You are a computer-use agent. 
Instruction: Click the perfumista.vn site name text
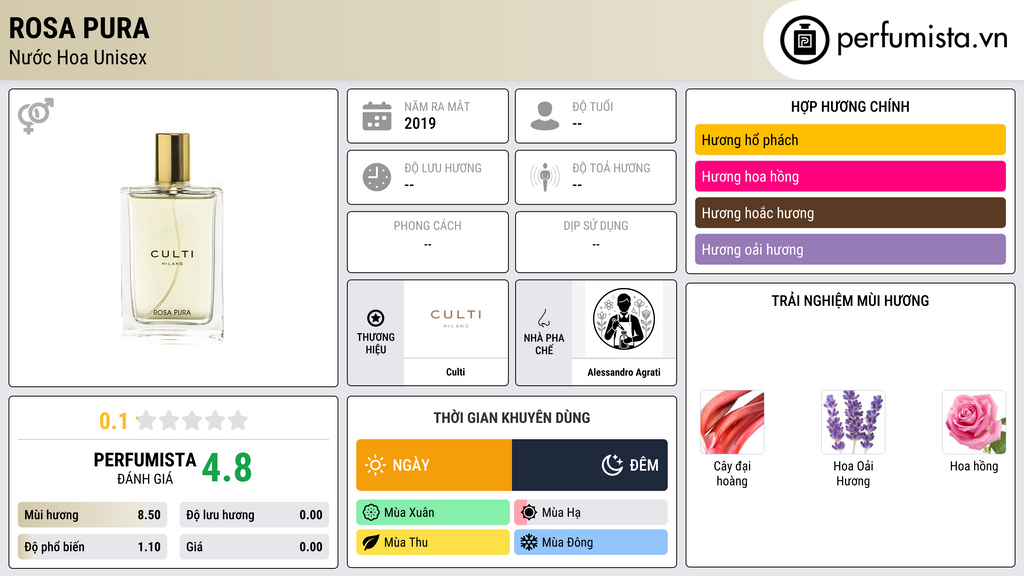tap(922, 39)
